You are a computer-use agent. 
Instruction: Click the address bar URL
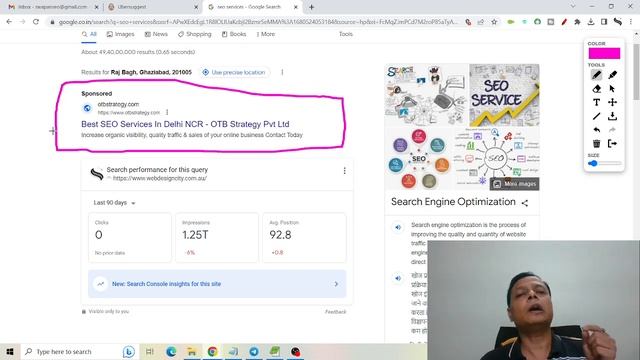coord(258,22)
